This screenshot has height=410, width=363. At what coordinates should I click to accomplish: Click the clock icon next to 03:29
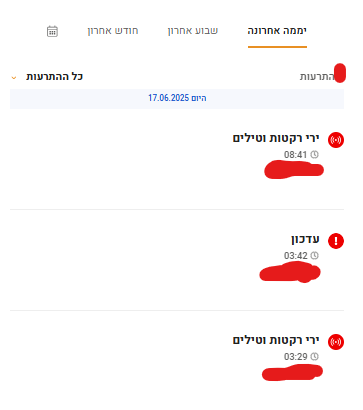pyautogui.click(x=314, y=357)
